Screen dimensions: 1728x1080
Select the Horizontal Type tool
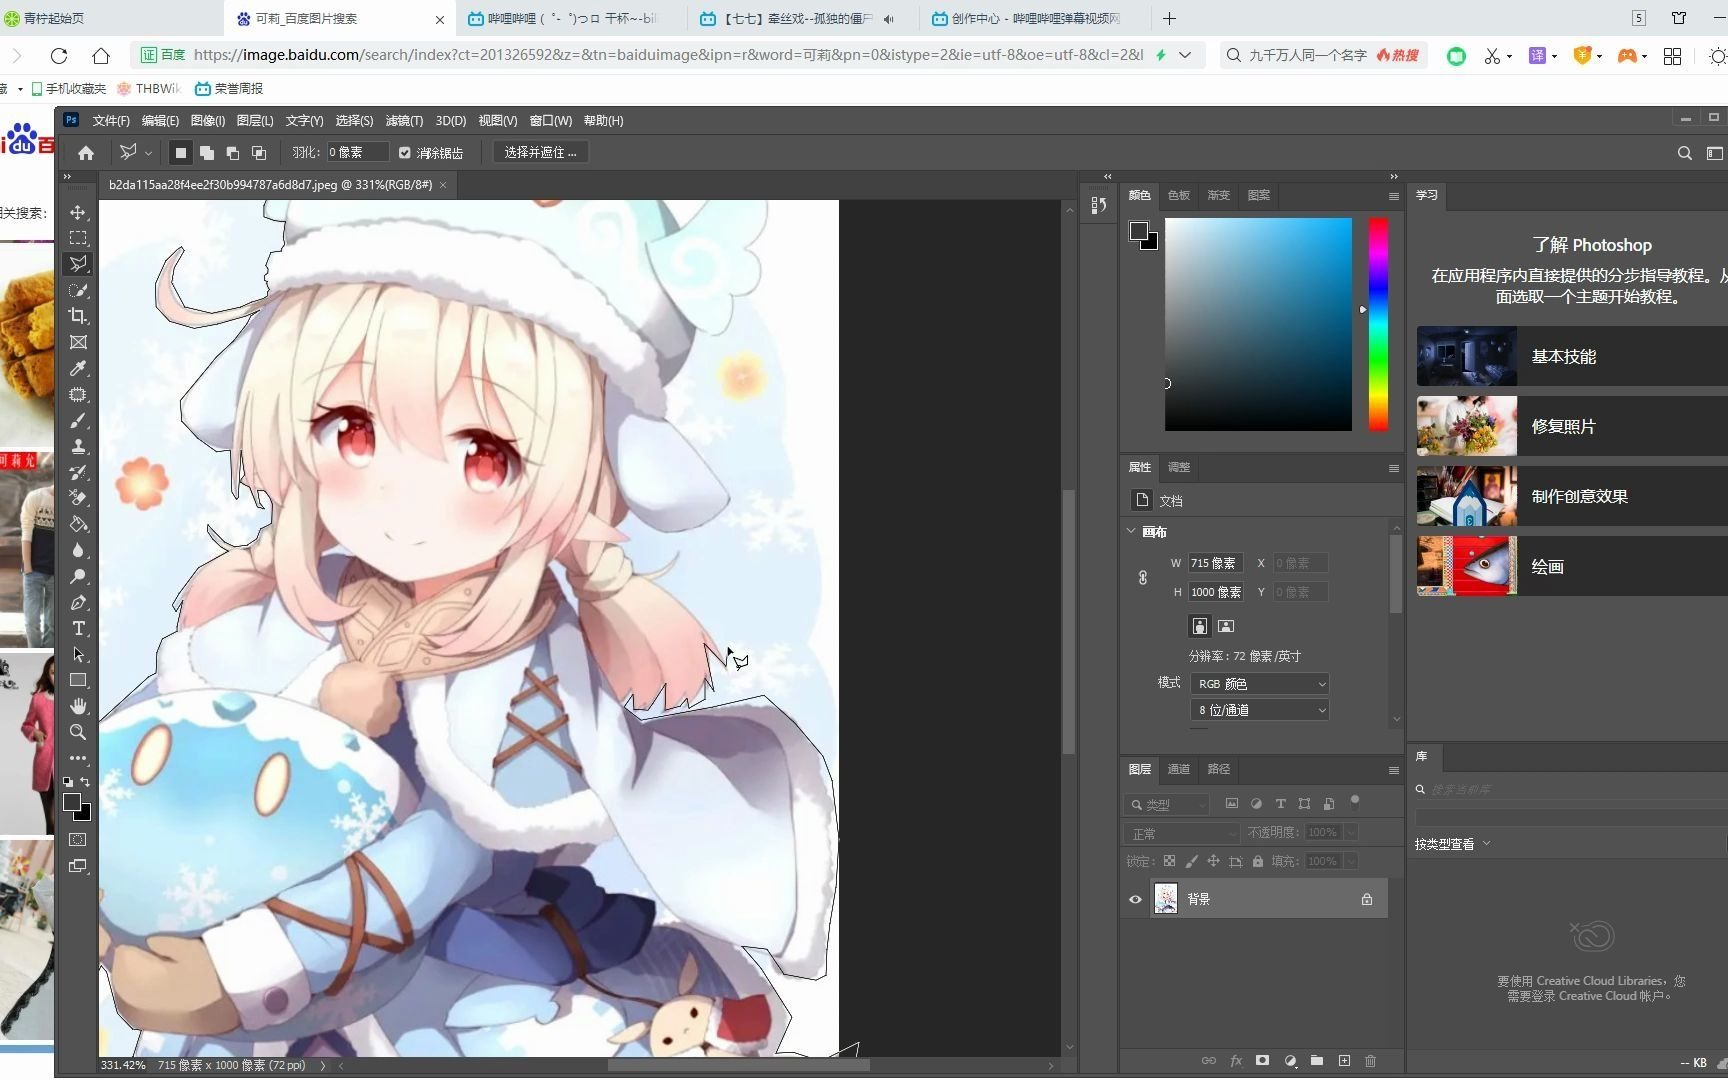click(78, 628)
